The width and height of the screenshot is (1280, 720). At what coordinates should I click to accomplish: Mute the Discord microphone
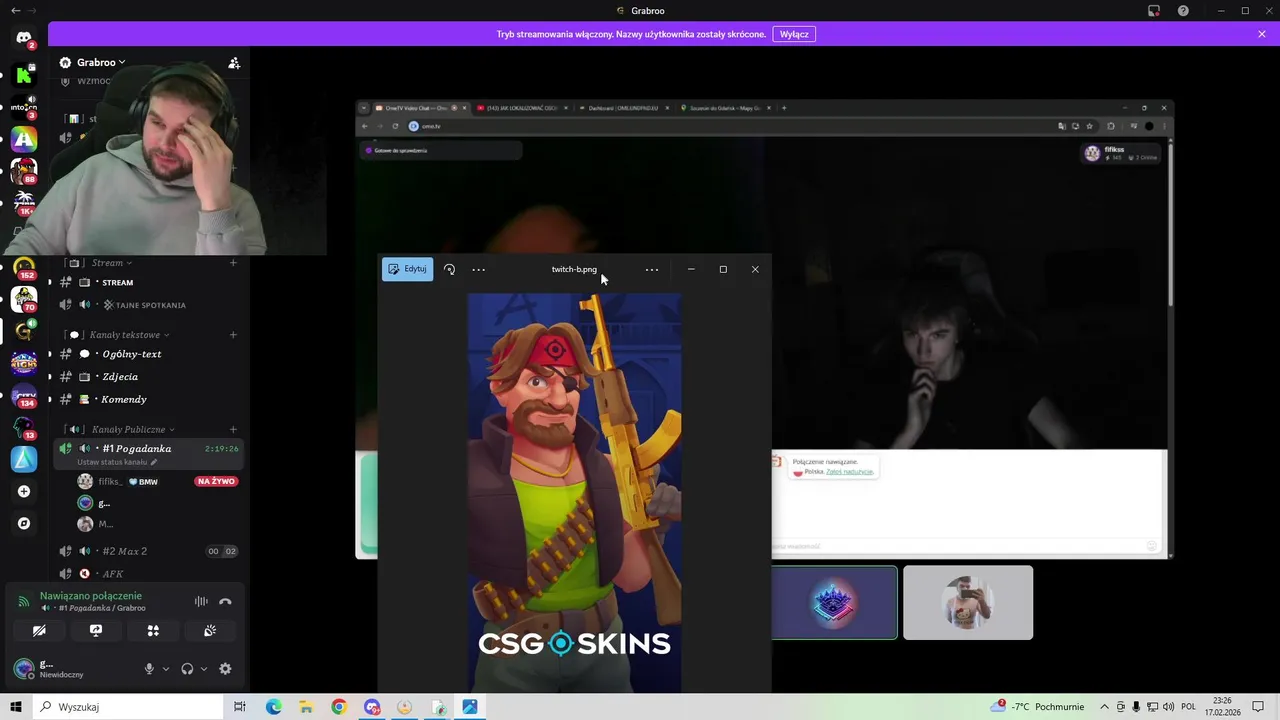pos(149,669)
